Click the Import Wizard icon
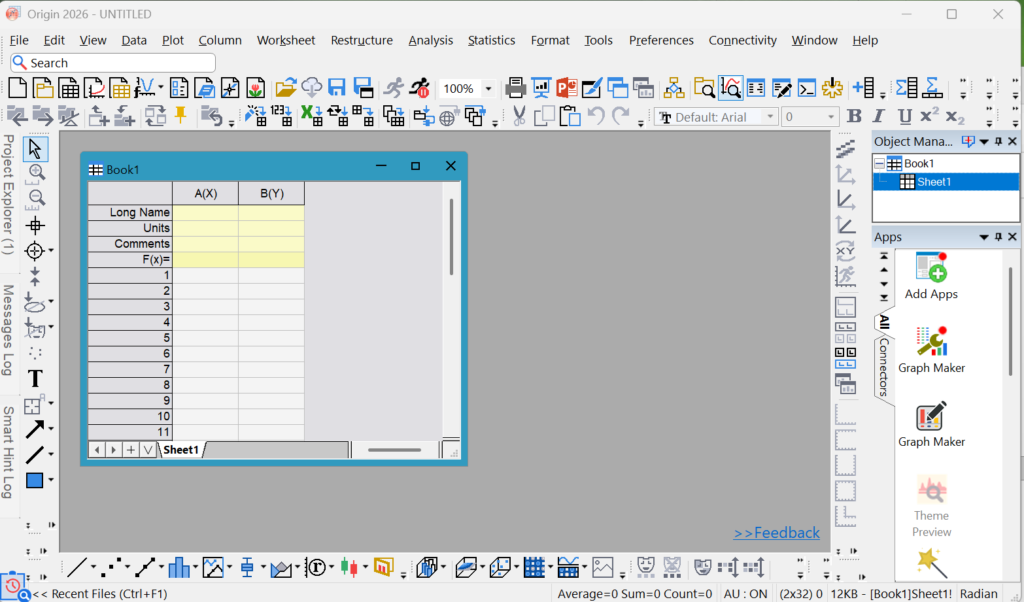The image size is (1024, 602). tap(255, 116)
